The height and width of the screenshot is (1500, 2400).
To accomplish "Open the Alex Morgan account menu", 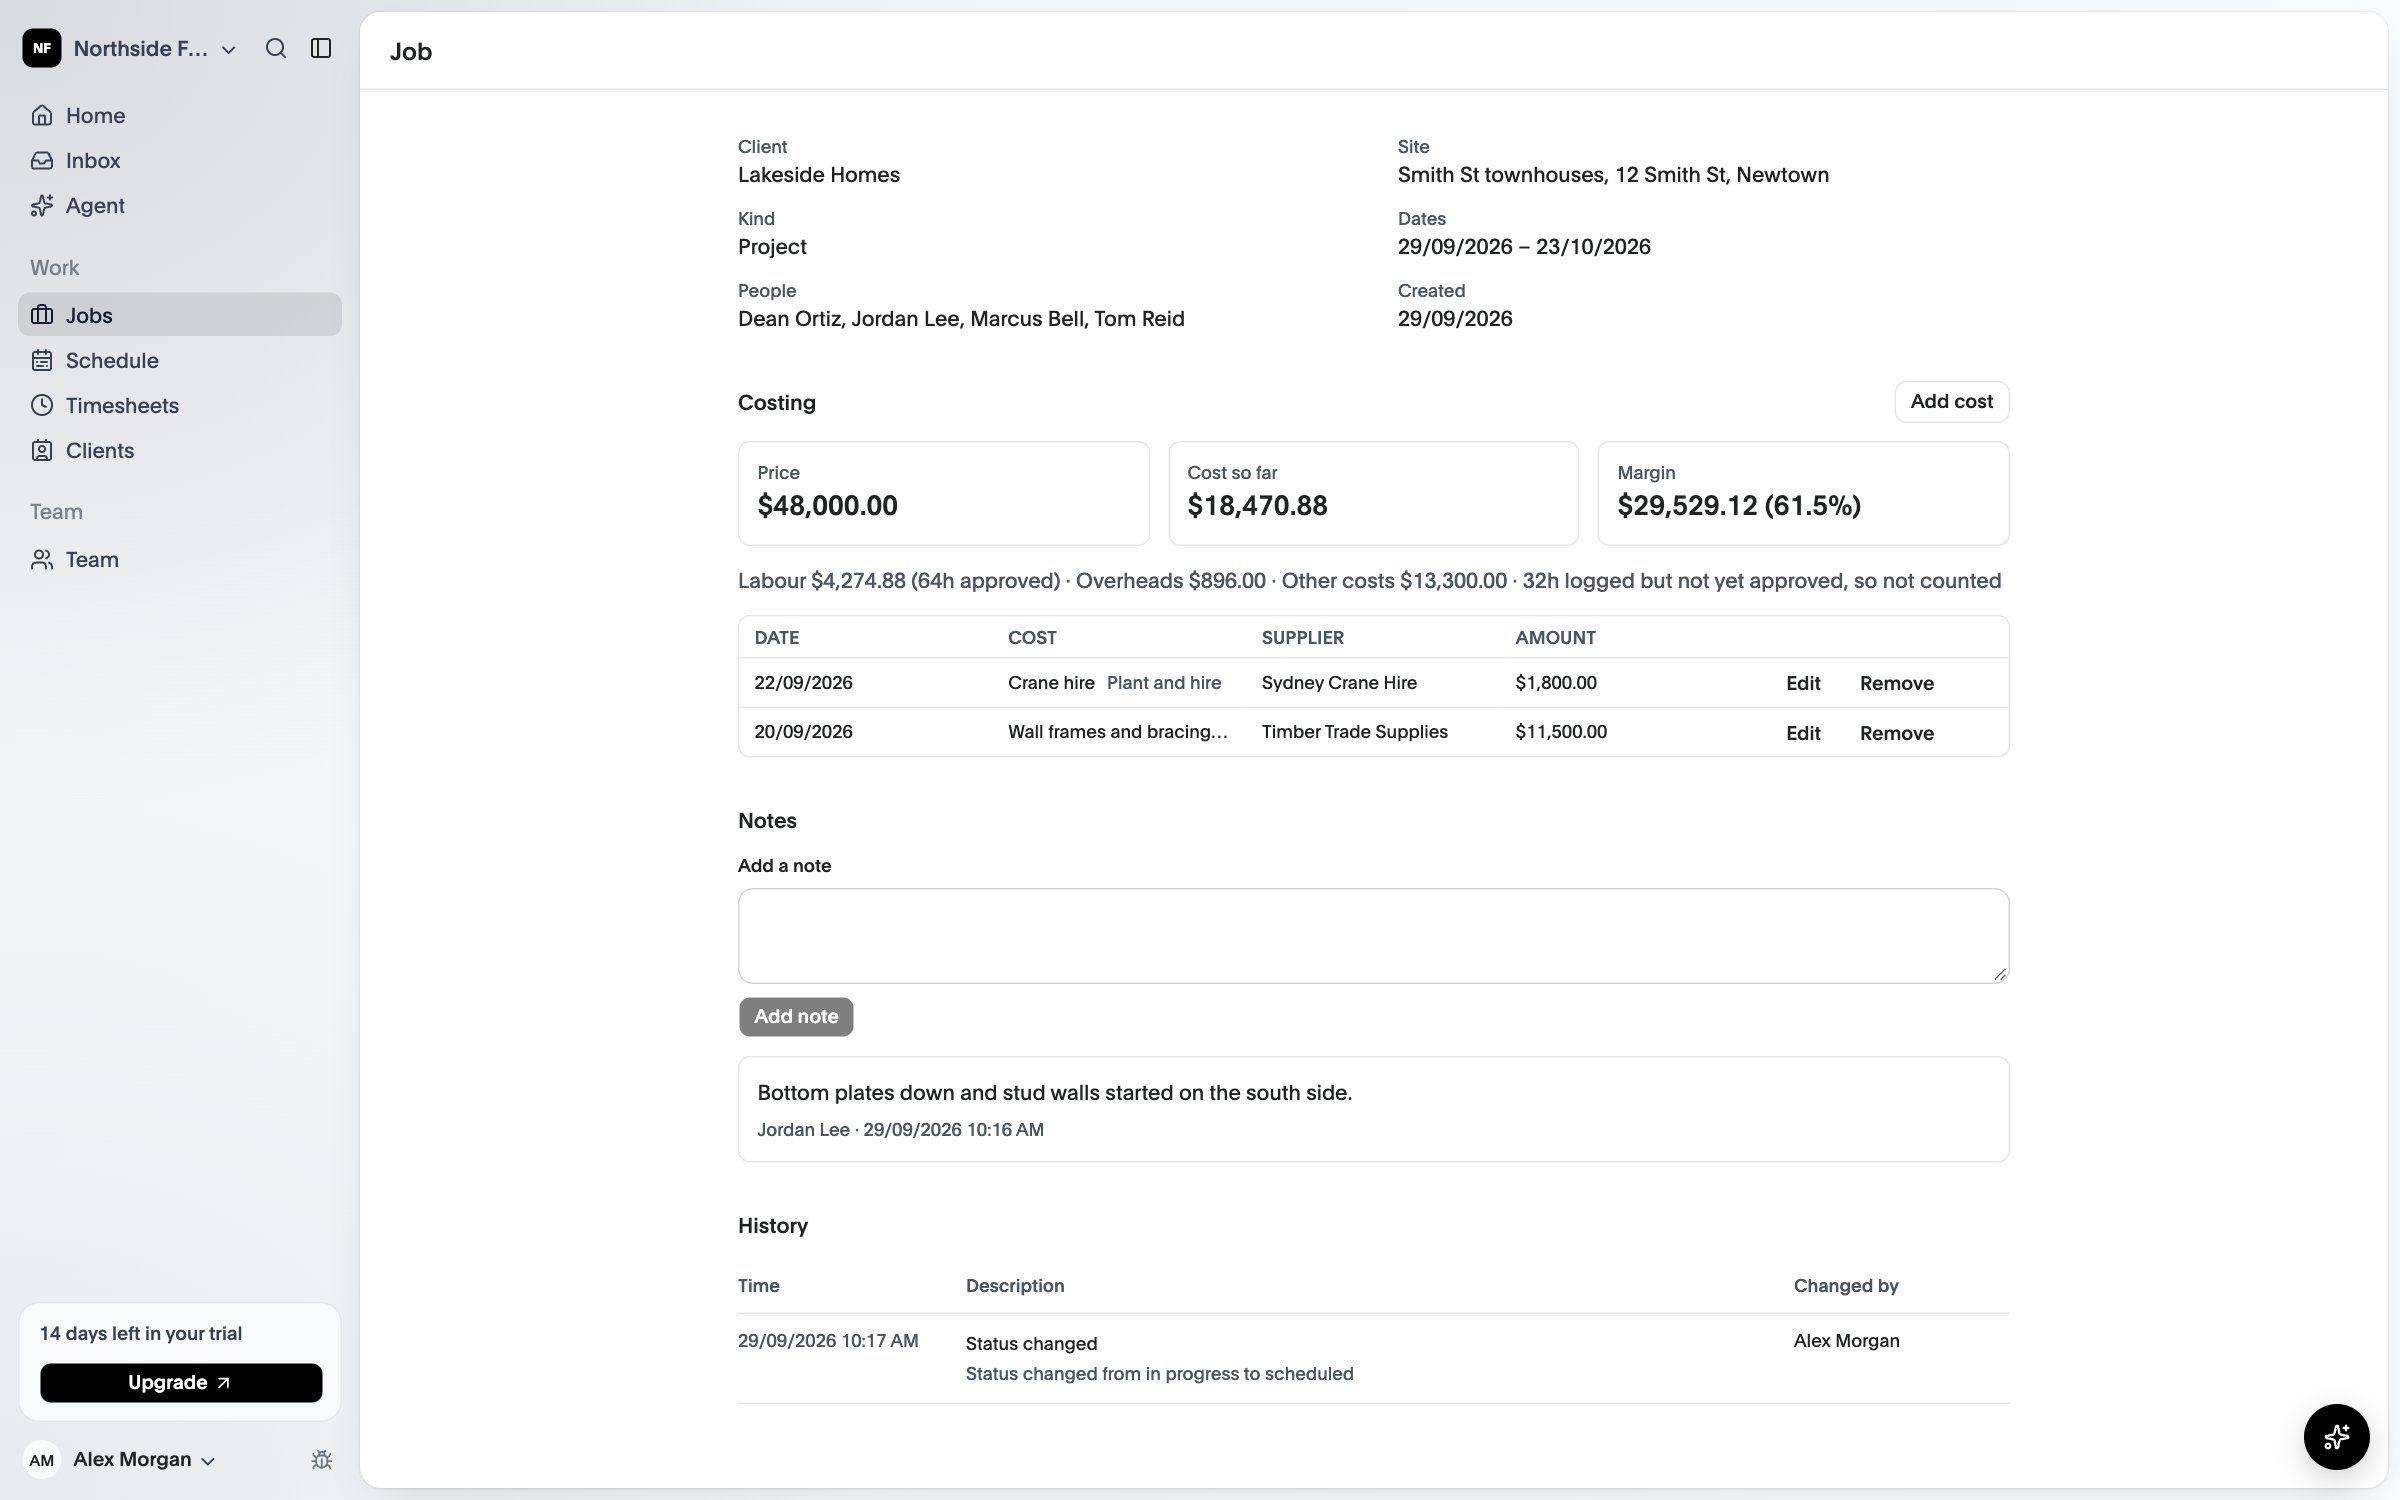I will (144, 1459).
